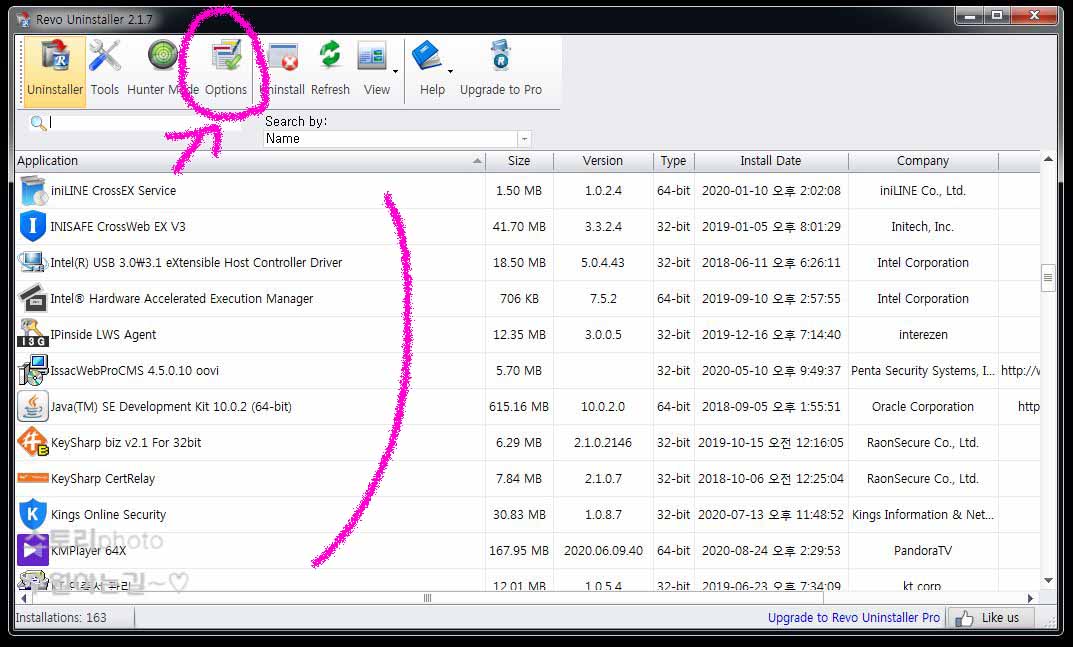Select IssacWebProCMS 4.5.0.10 icon

[32, 370]
